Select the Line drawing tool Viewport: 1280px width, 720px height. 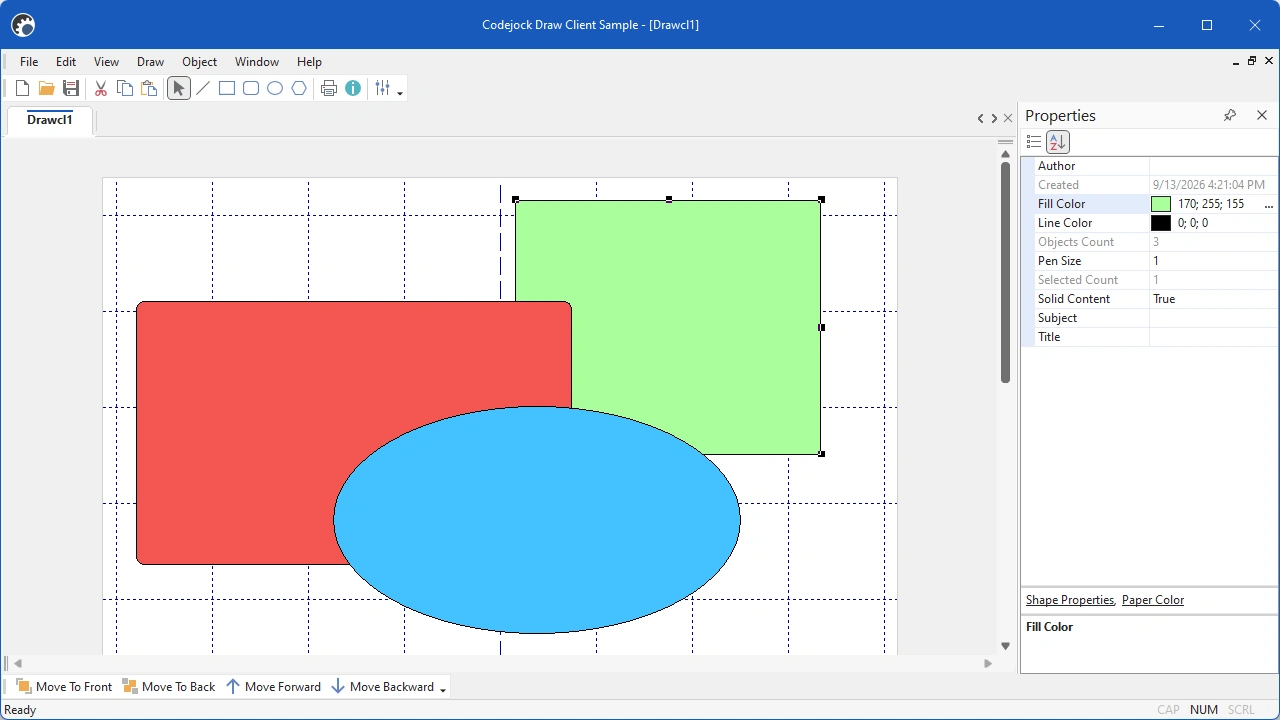(x=203, y=89)
